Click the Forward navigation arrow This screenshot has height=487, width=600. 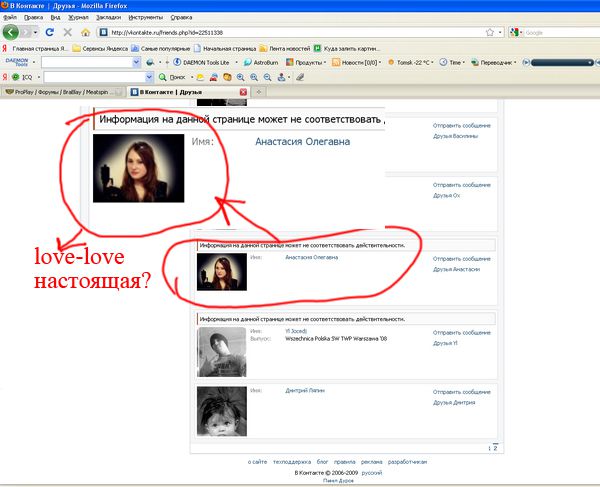point(26,33)
